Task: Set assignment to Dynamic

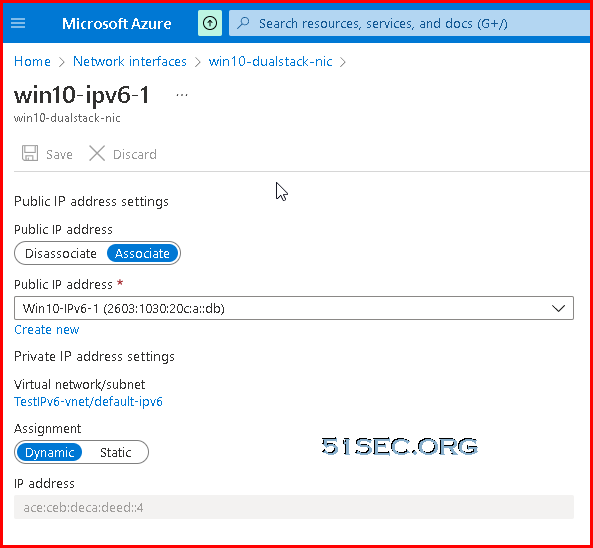Action: click(x=50, y=452)
